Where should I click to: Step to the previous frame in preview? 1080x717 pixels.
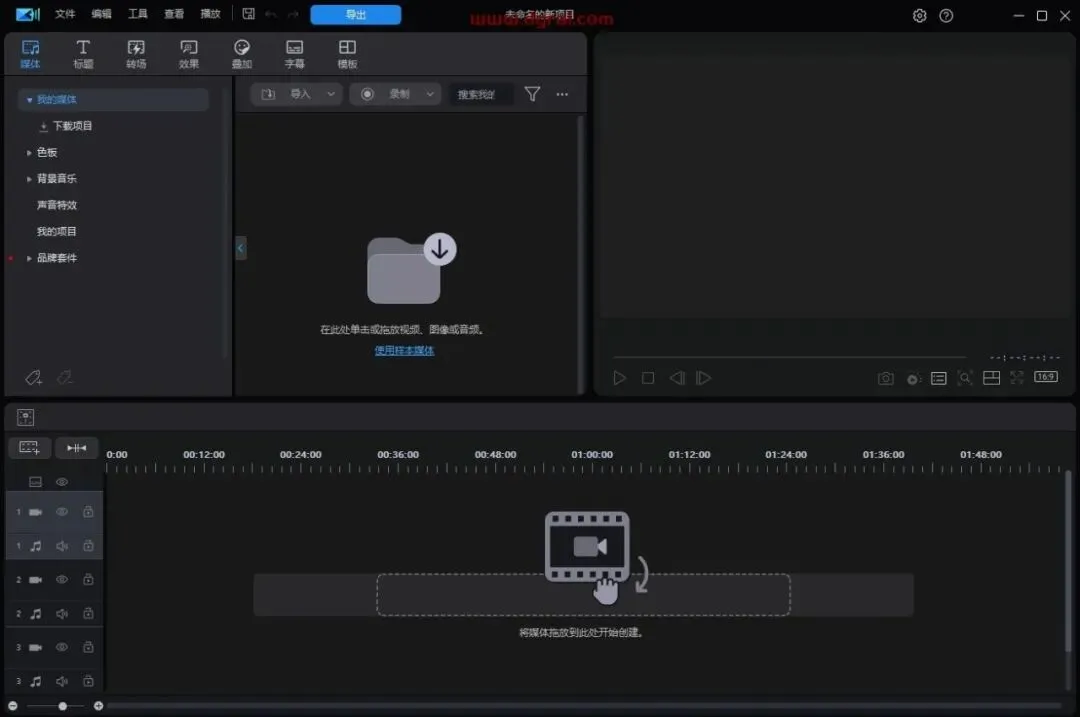point(676,378)
